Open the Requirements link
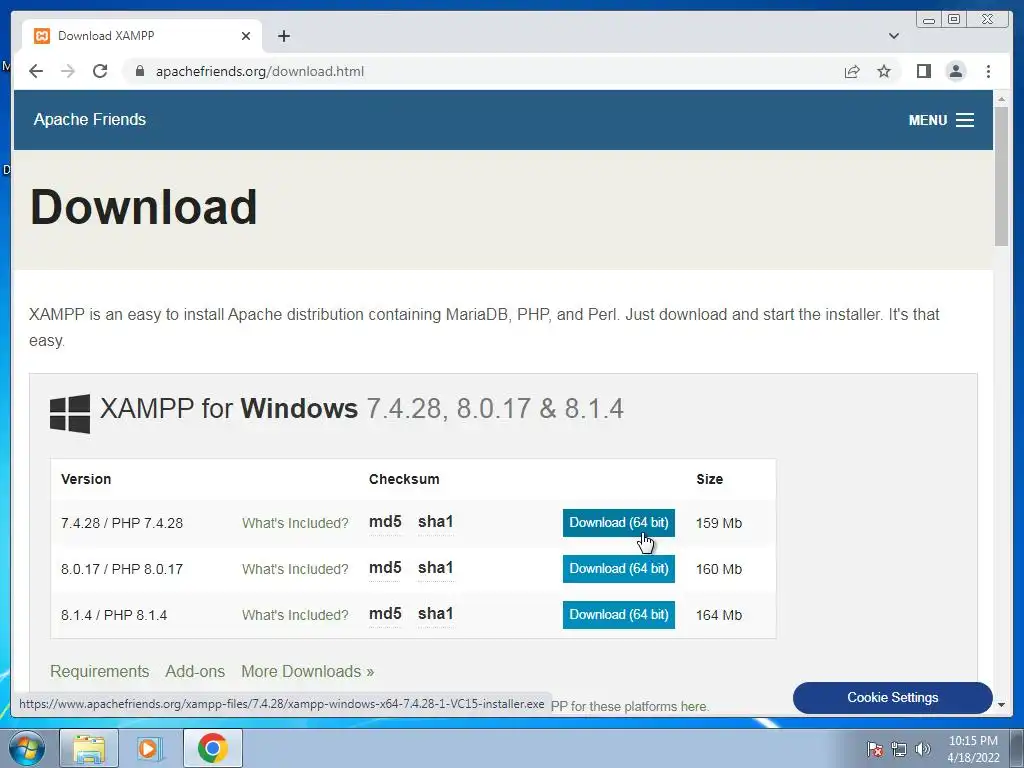The width and height of the screenshot is (1024, 768). [x=100, y=671]
